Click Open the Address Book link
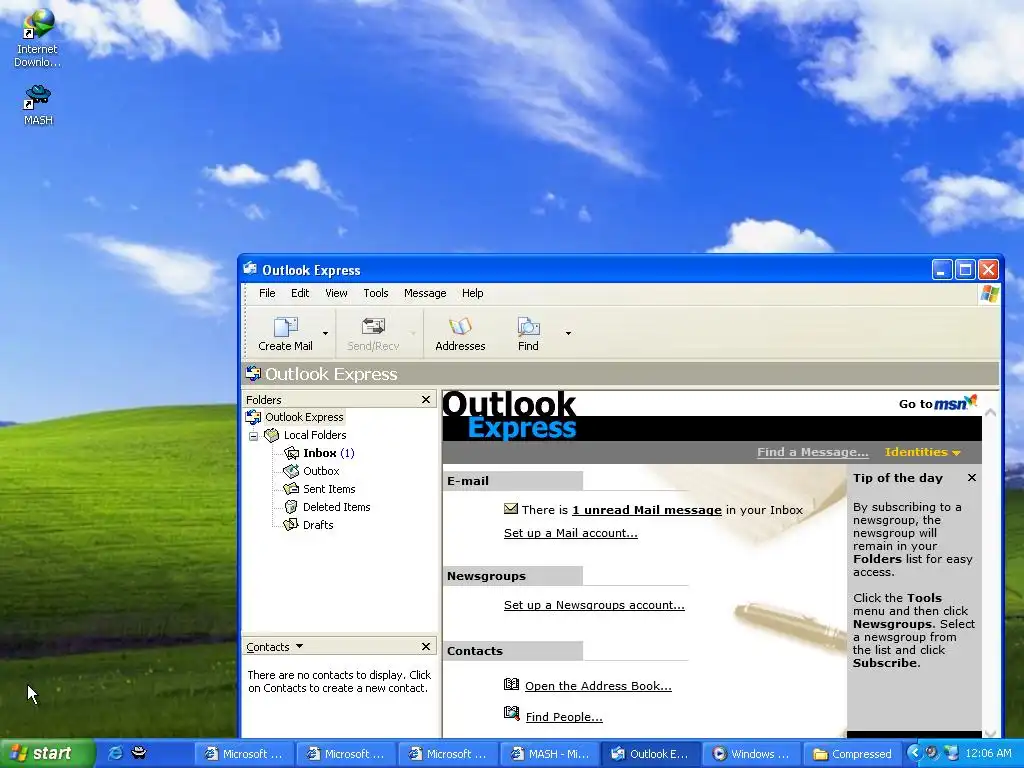 tap(598, 686)
